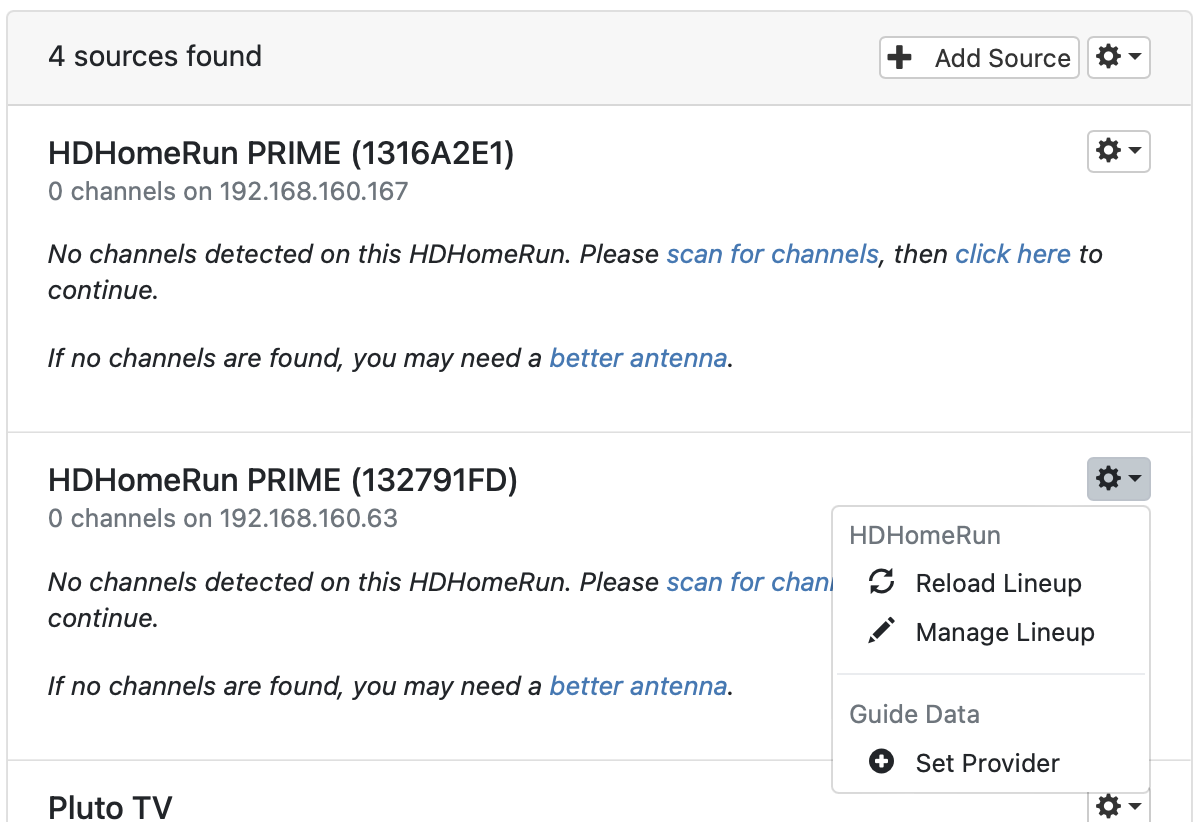1204x822 pixels.
Task: Click the plus-circle icon beside Set Provider
Action: [881, 762]
